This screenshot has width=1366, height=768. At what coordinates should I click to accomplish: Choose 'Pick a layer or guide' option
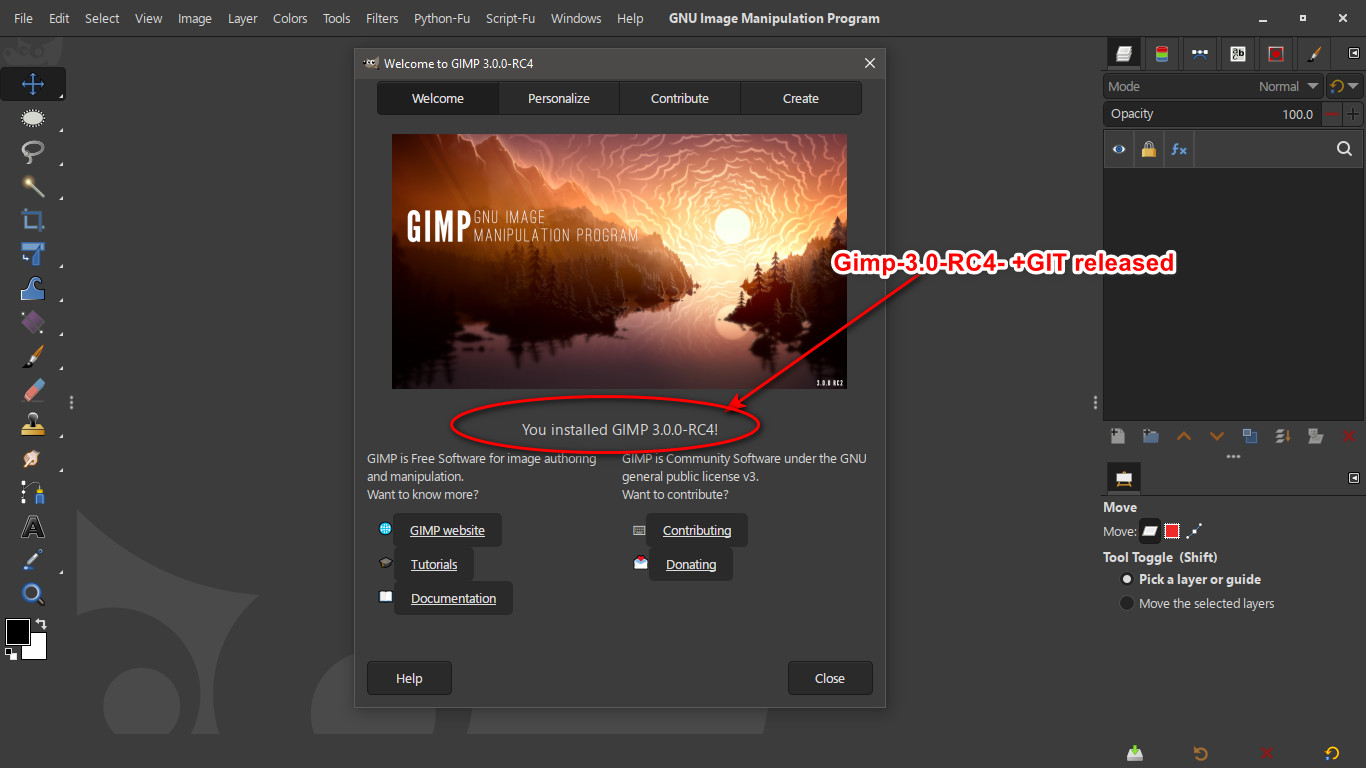pos(1191,579)
